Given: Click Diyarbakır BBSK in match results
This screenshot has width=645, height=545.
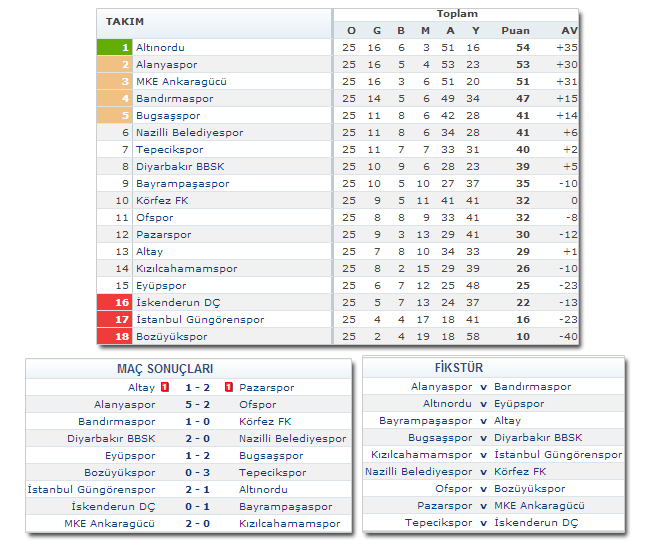Looking at the screenshot, I should point(111,438).
